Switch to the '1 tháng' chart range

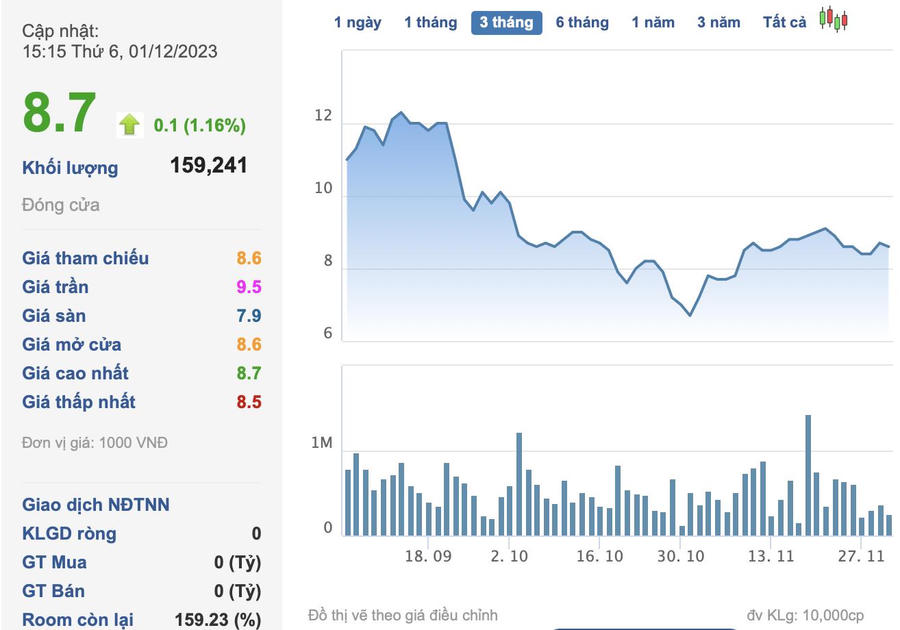click(x=430, y=22)
